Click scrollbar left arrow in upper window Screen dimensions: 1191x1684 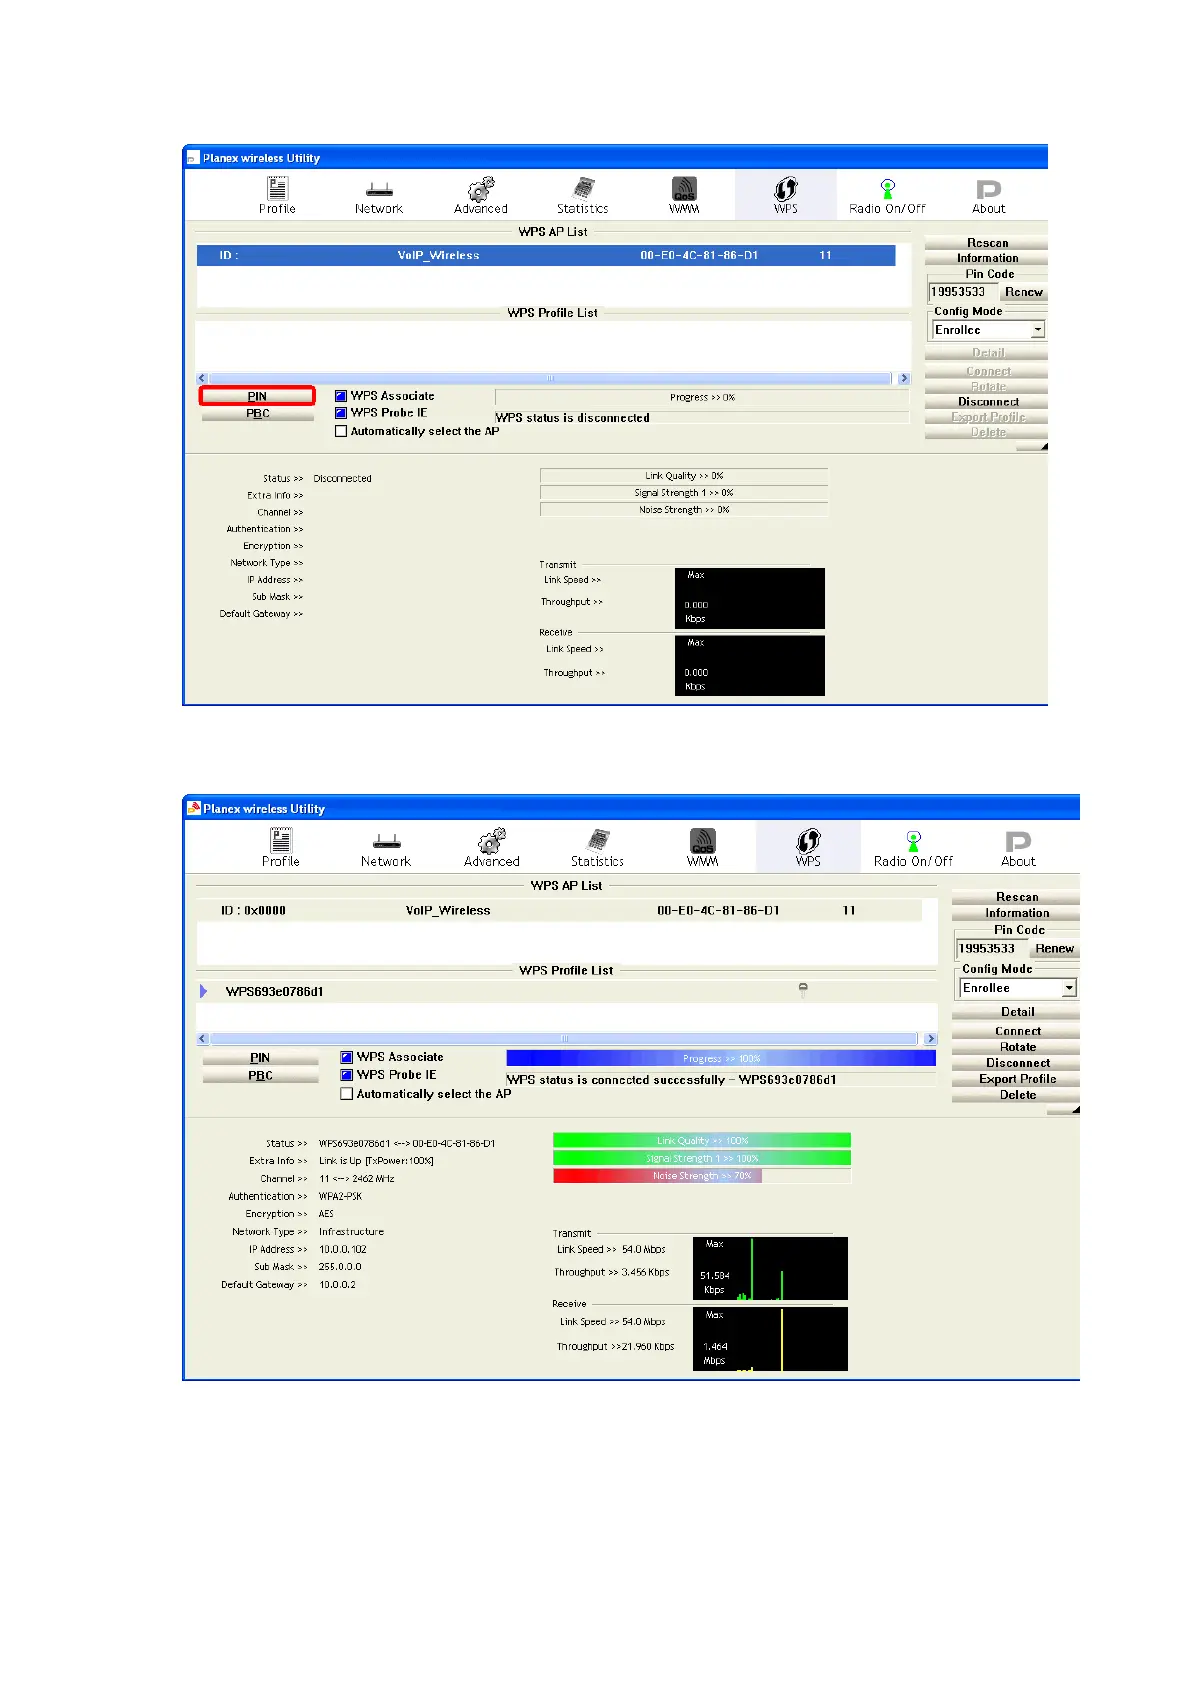(x=202, y=378)
